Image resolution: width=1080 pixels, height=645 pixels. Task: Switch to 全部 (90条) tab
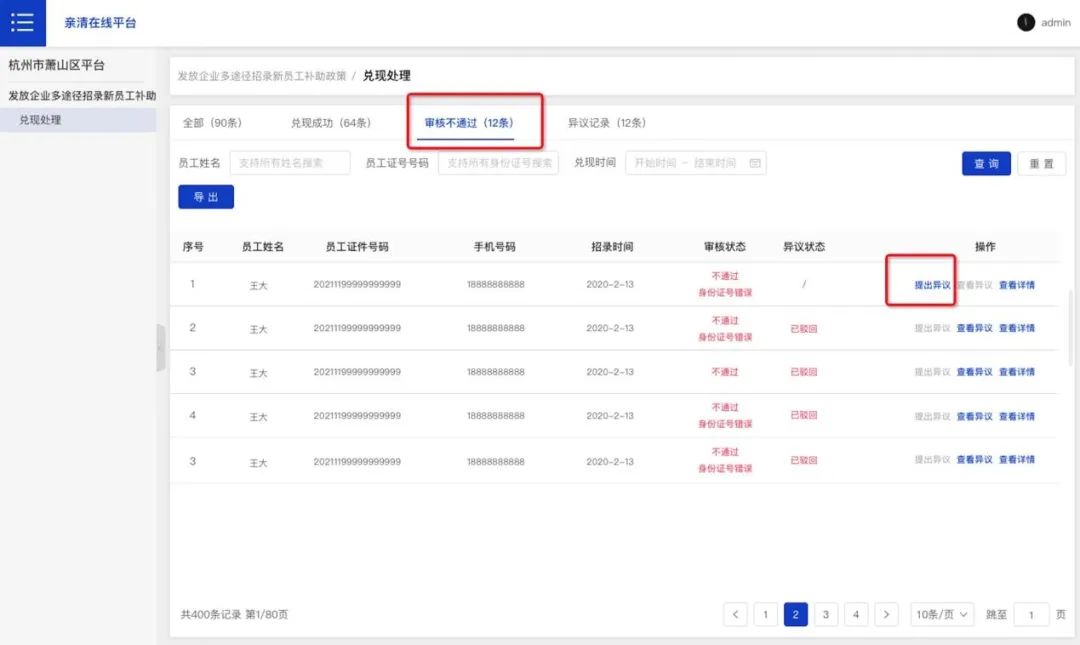[x=212, y=123]
